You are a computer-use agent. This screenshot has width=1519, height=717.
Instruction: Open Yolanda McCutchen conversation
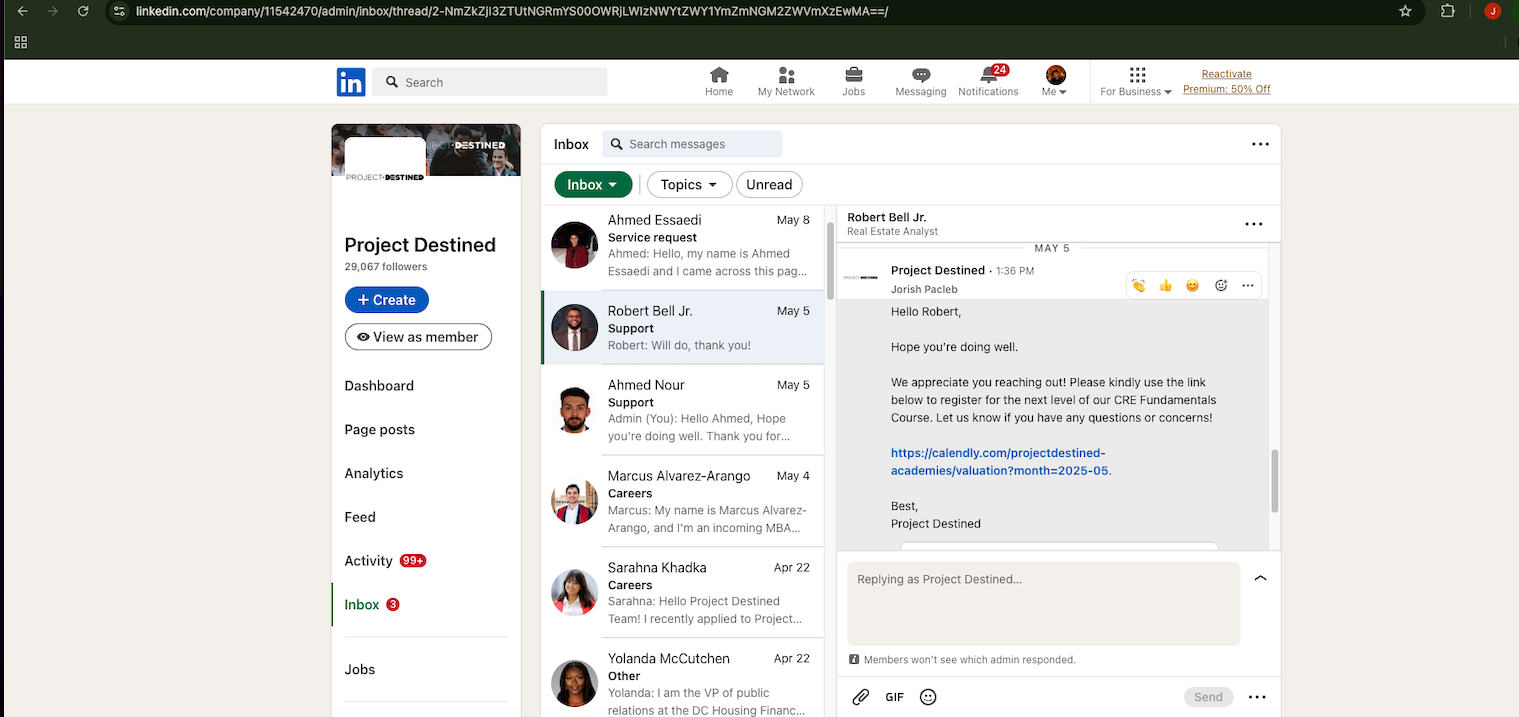682,678
